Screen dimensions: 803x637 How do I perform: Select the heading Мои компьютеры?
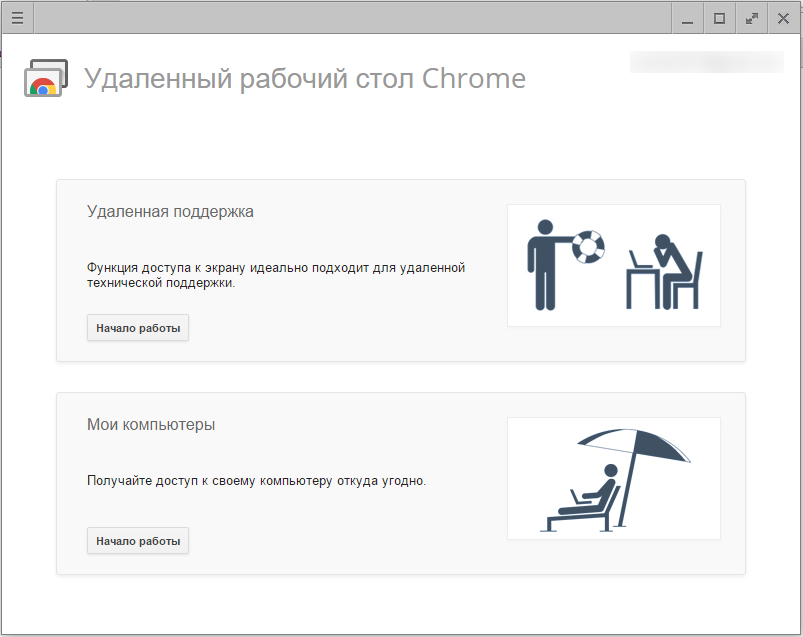[x=151, y=424]
